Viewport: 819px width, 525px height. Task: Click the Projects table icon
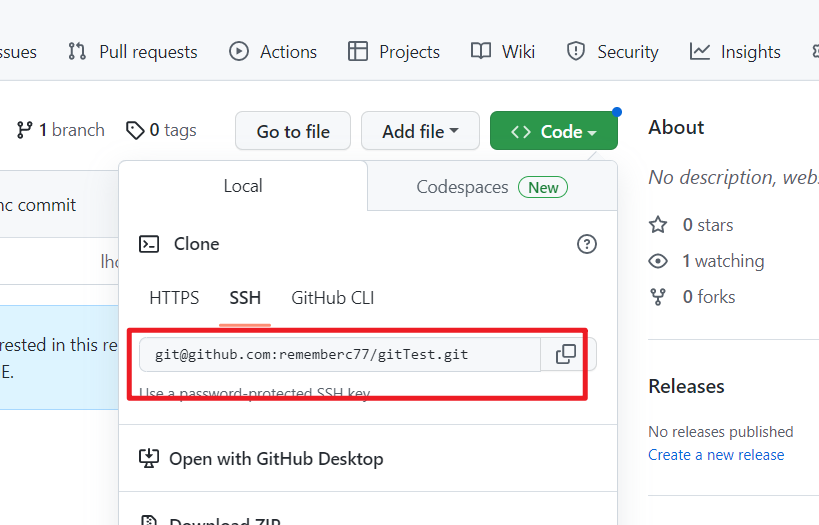(x=358, y=51)
